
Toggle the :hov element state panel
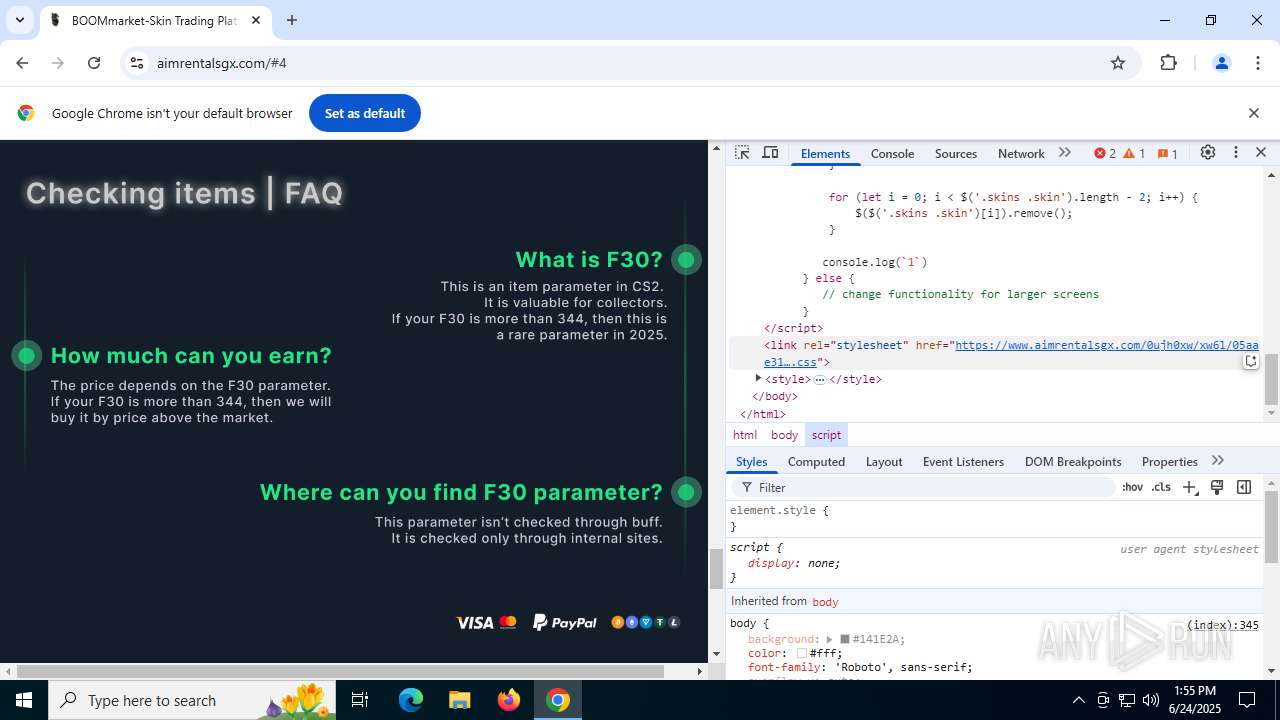[1132, 487]
